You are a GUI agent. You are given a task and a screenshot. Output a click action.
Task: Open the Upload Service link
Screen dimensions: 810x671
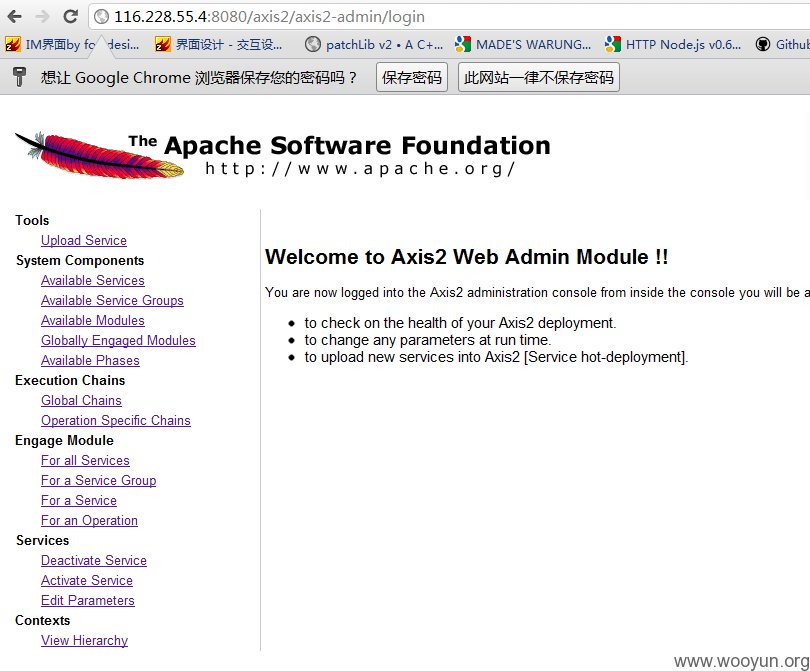(x=84, y=240)
